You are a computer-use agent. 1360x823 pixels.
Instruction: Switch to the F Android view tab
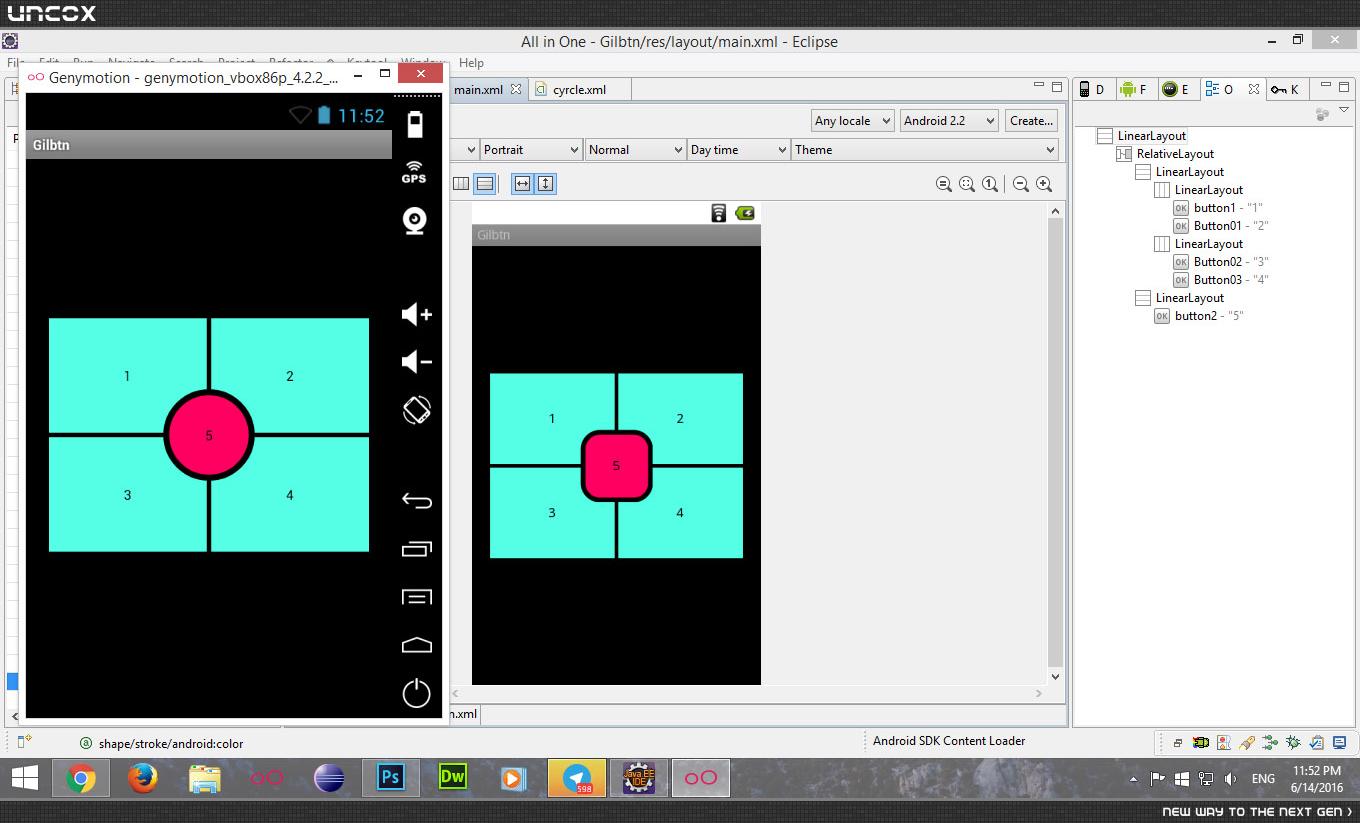1134,90
